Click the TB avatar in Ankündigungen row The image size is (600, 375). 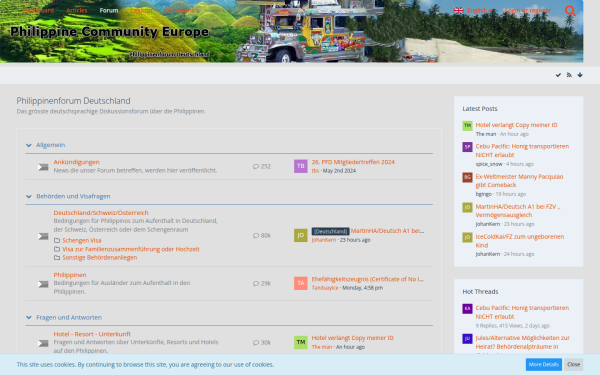pyautogui.click(x=301, y=166)
